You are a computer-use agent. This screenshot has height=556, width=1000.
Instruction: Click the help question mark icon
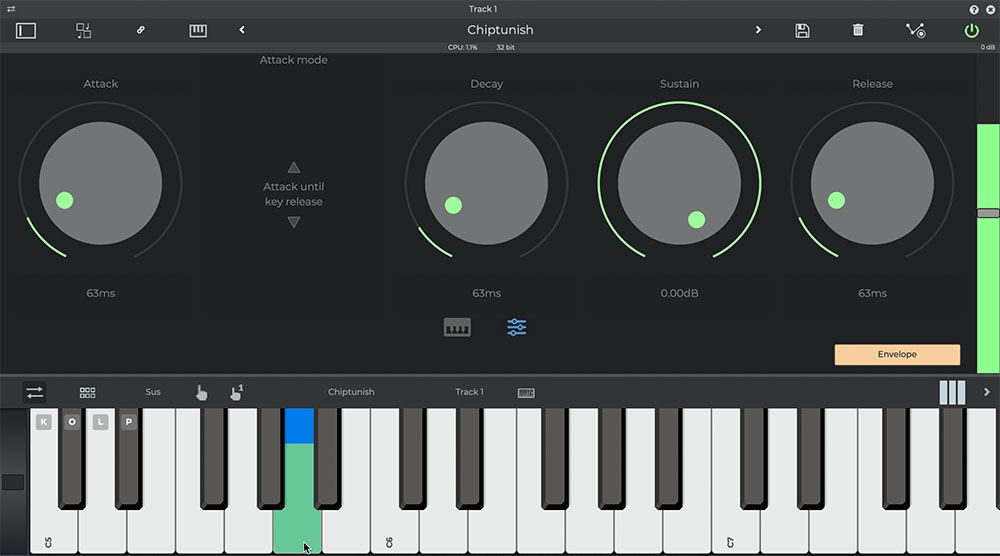click(x=974, y=9)
